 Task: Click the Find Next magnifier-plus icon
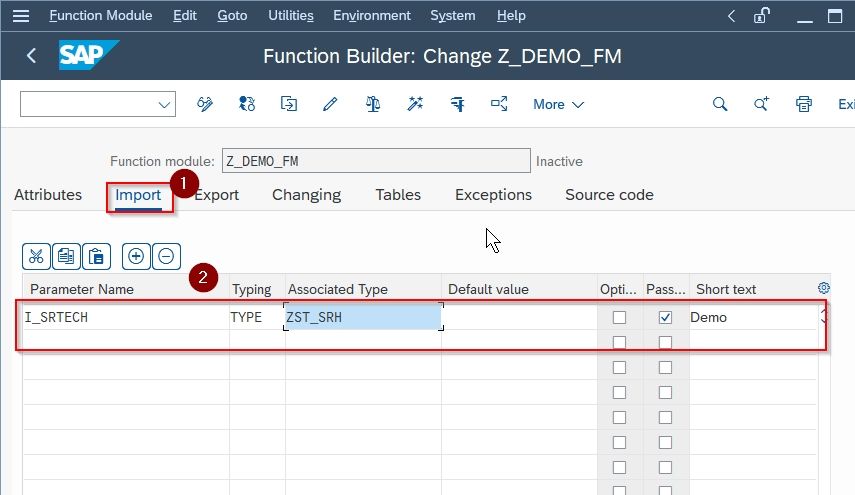[761, 104]
